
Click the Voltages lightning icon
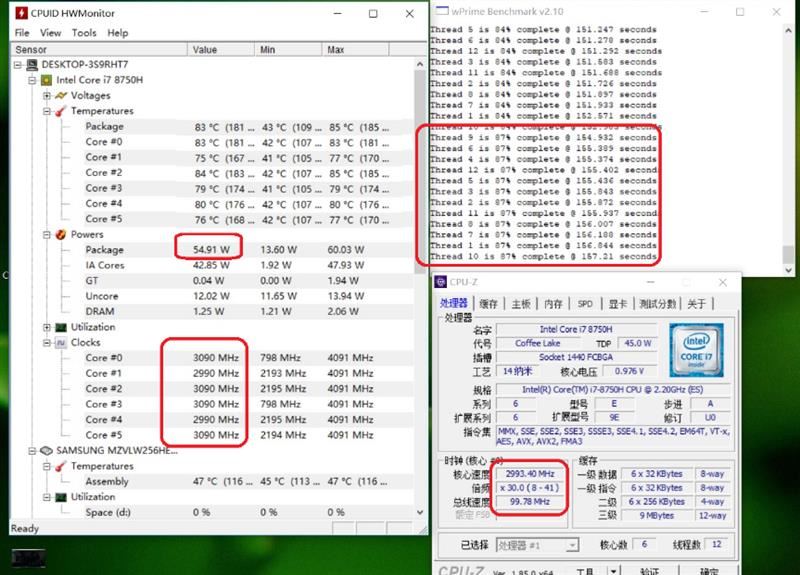61,95
